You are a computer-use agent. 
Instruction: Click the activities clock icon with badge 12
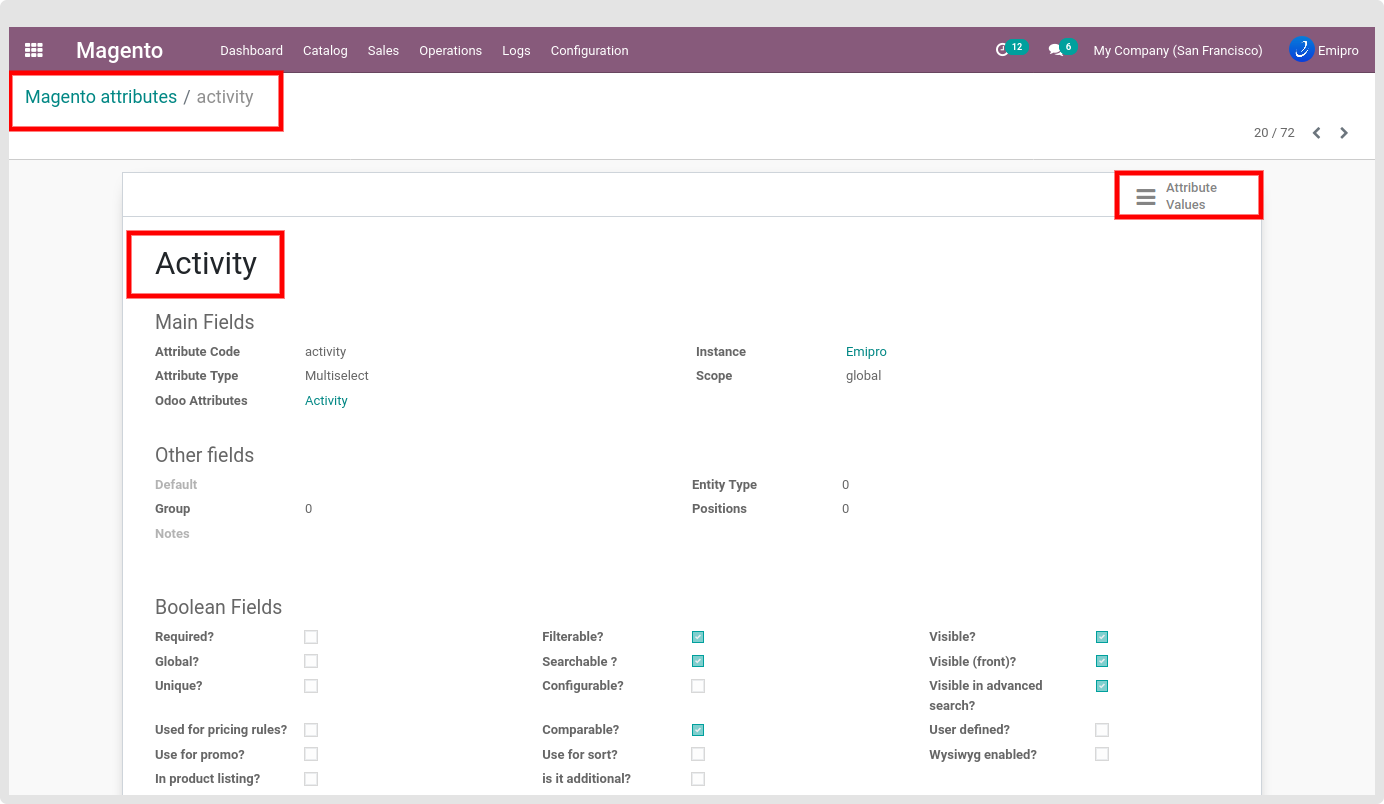pos(1002,50)
